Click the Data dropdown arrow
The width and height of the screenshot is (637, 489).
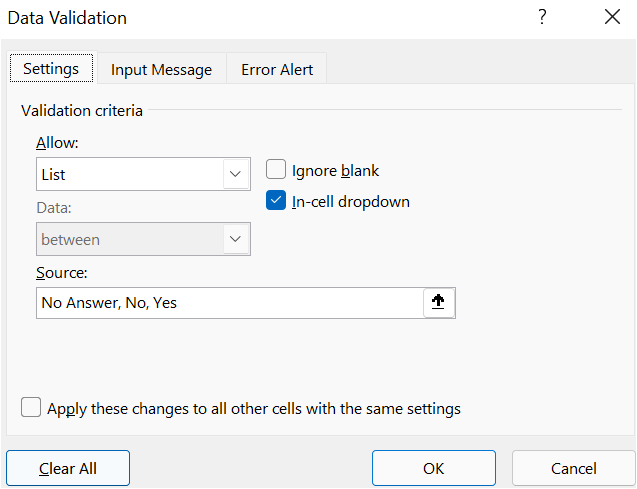pos(236,239)
